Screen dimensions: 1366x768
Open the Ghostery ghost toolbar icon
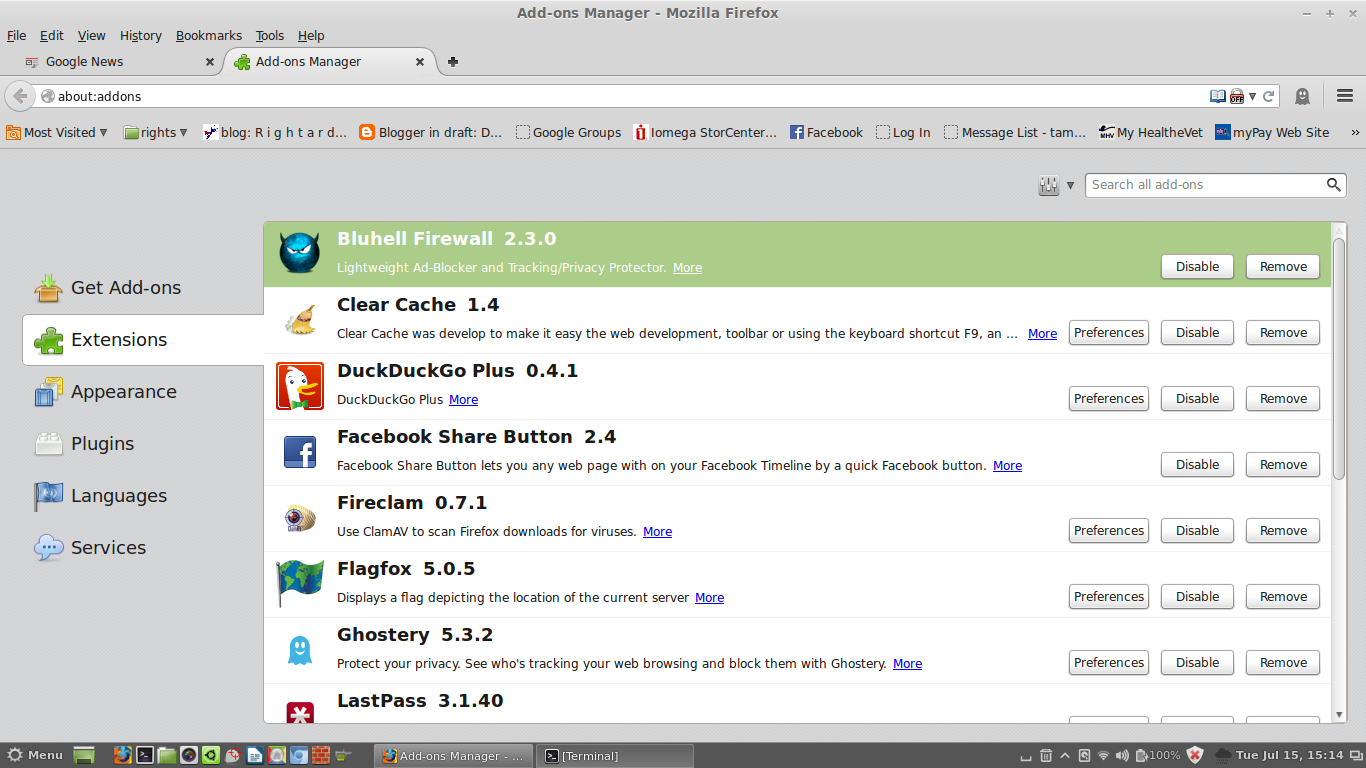(1302, 96)
